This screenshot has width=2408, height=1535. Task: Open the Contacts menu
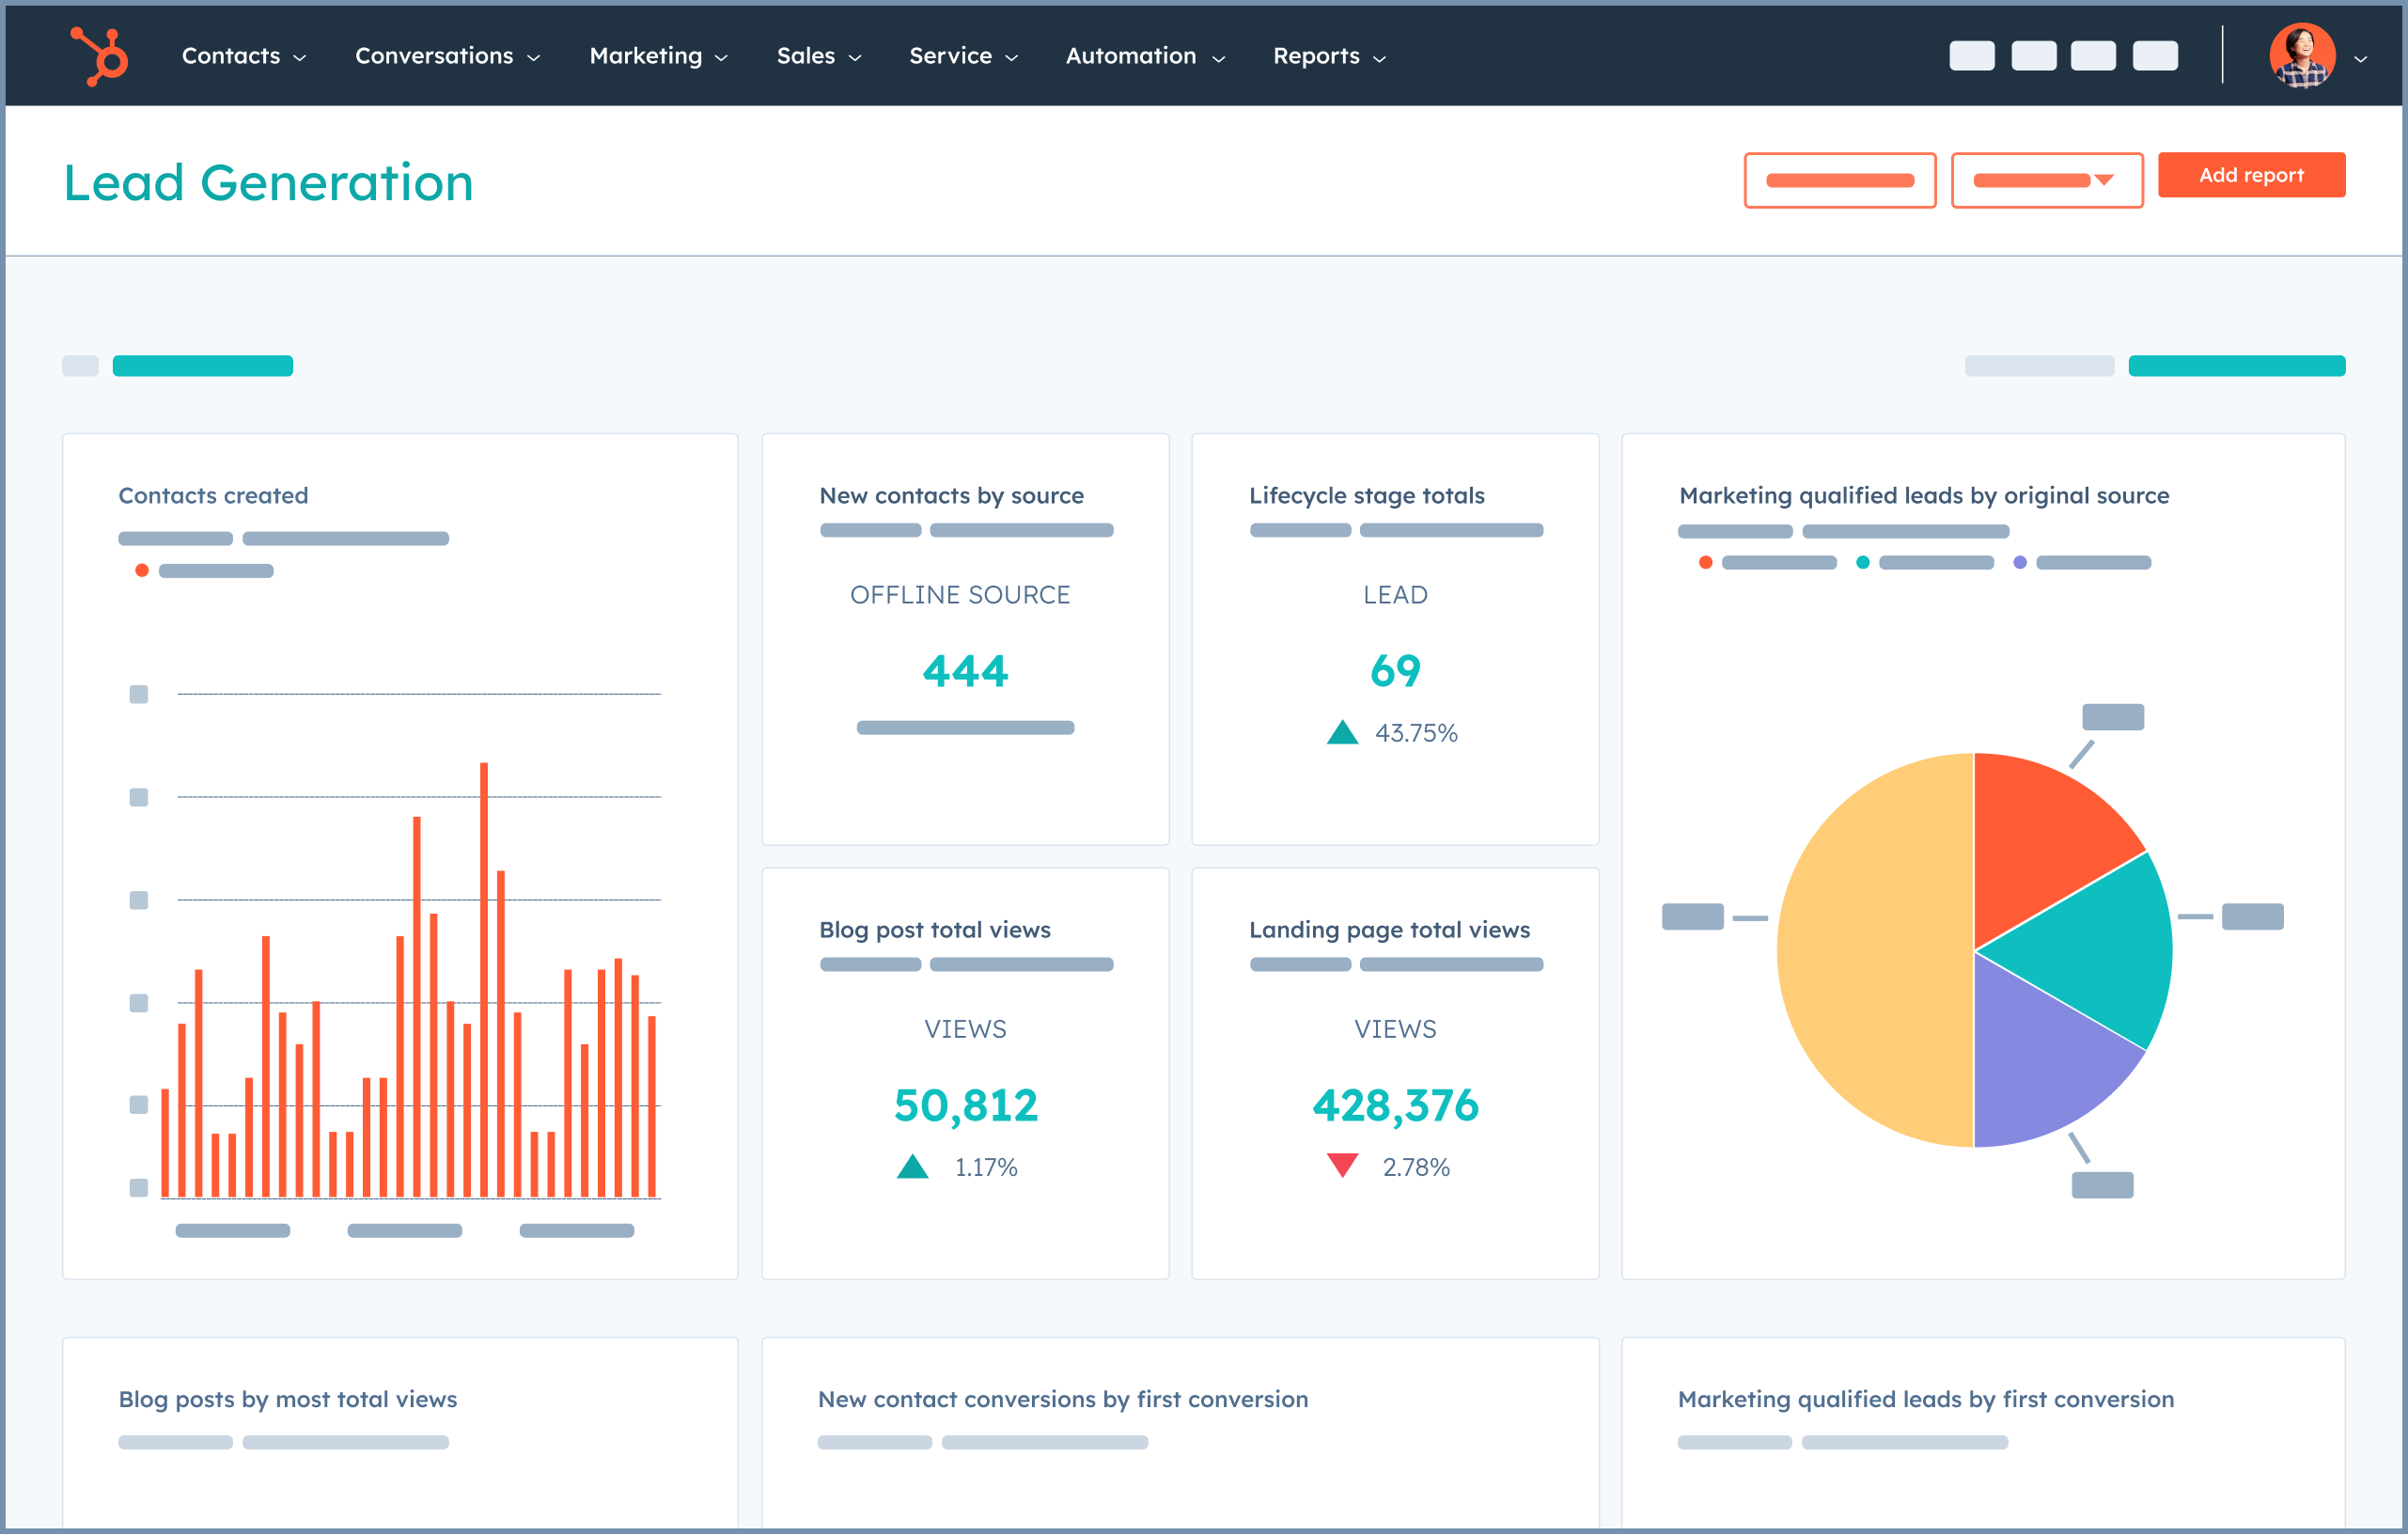click(245, 55)
